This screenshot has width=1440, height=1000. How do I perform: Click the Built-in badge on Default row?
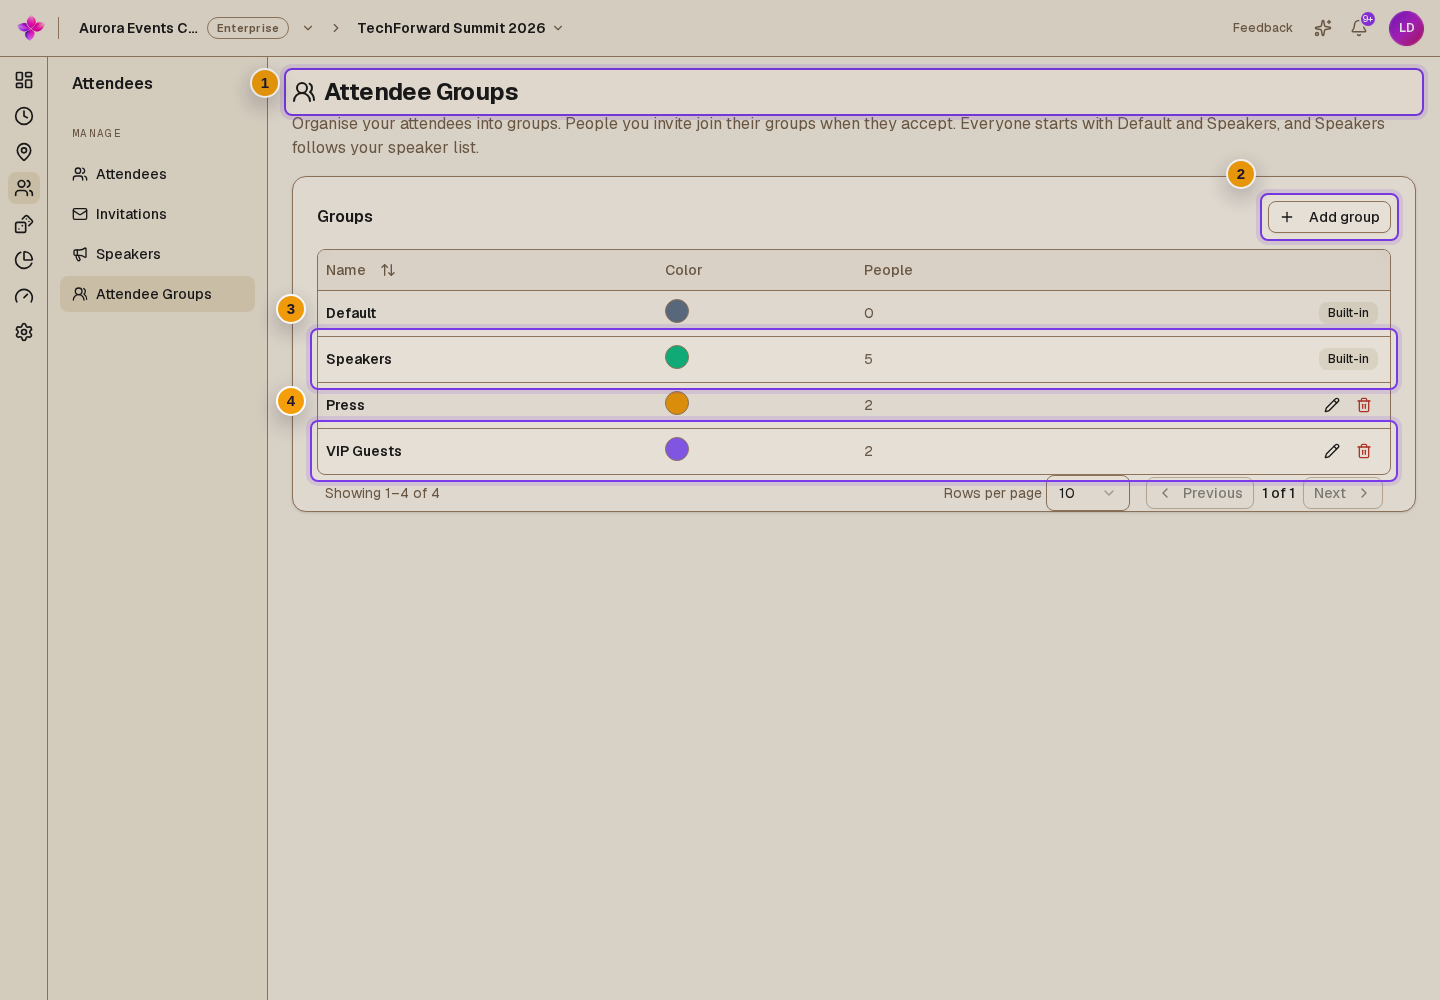coord(1348,313)
